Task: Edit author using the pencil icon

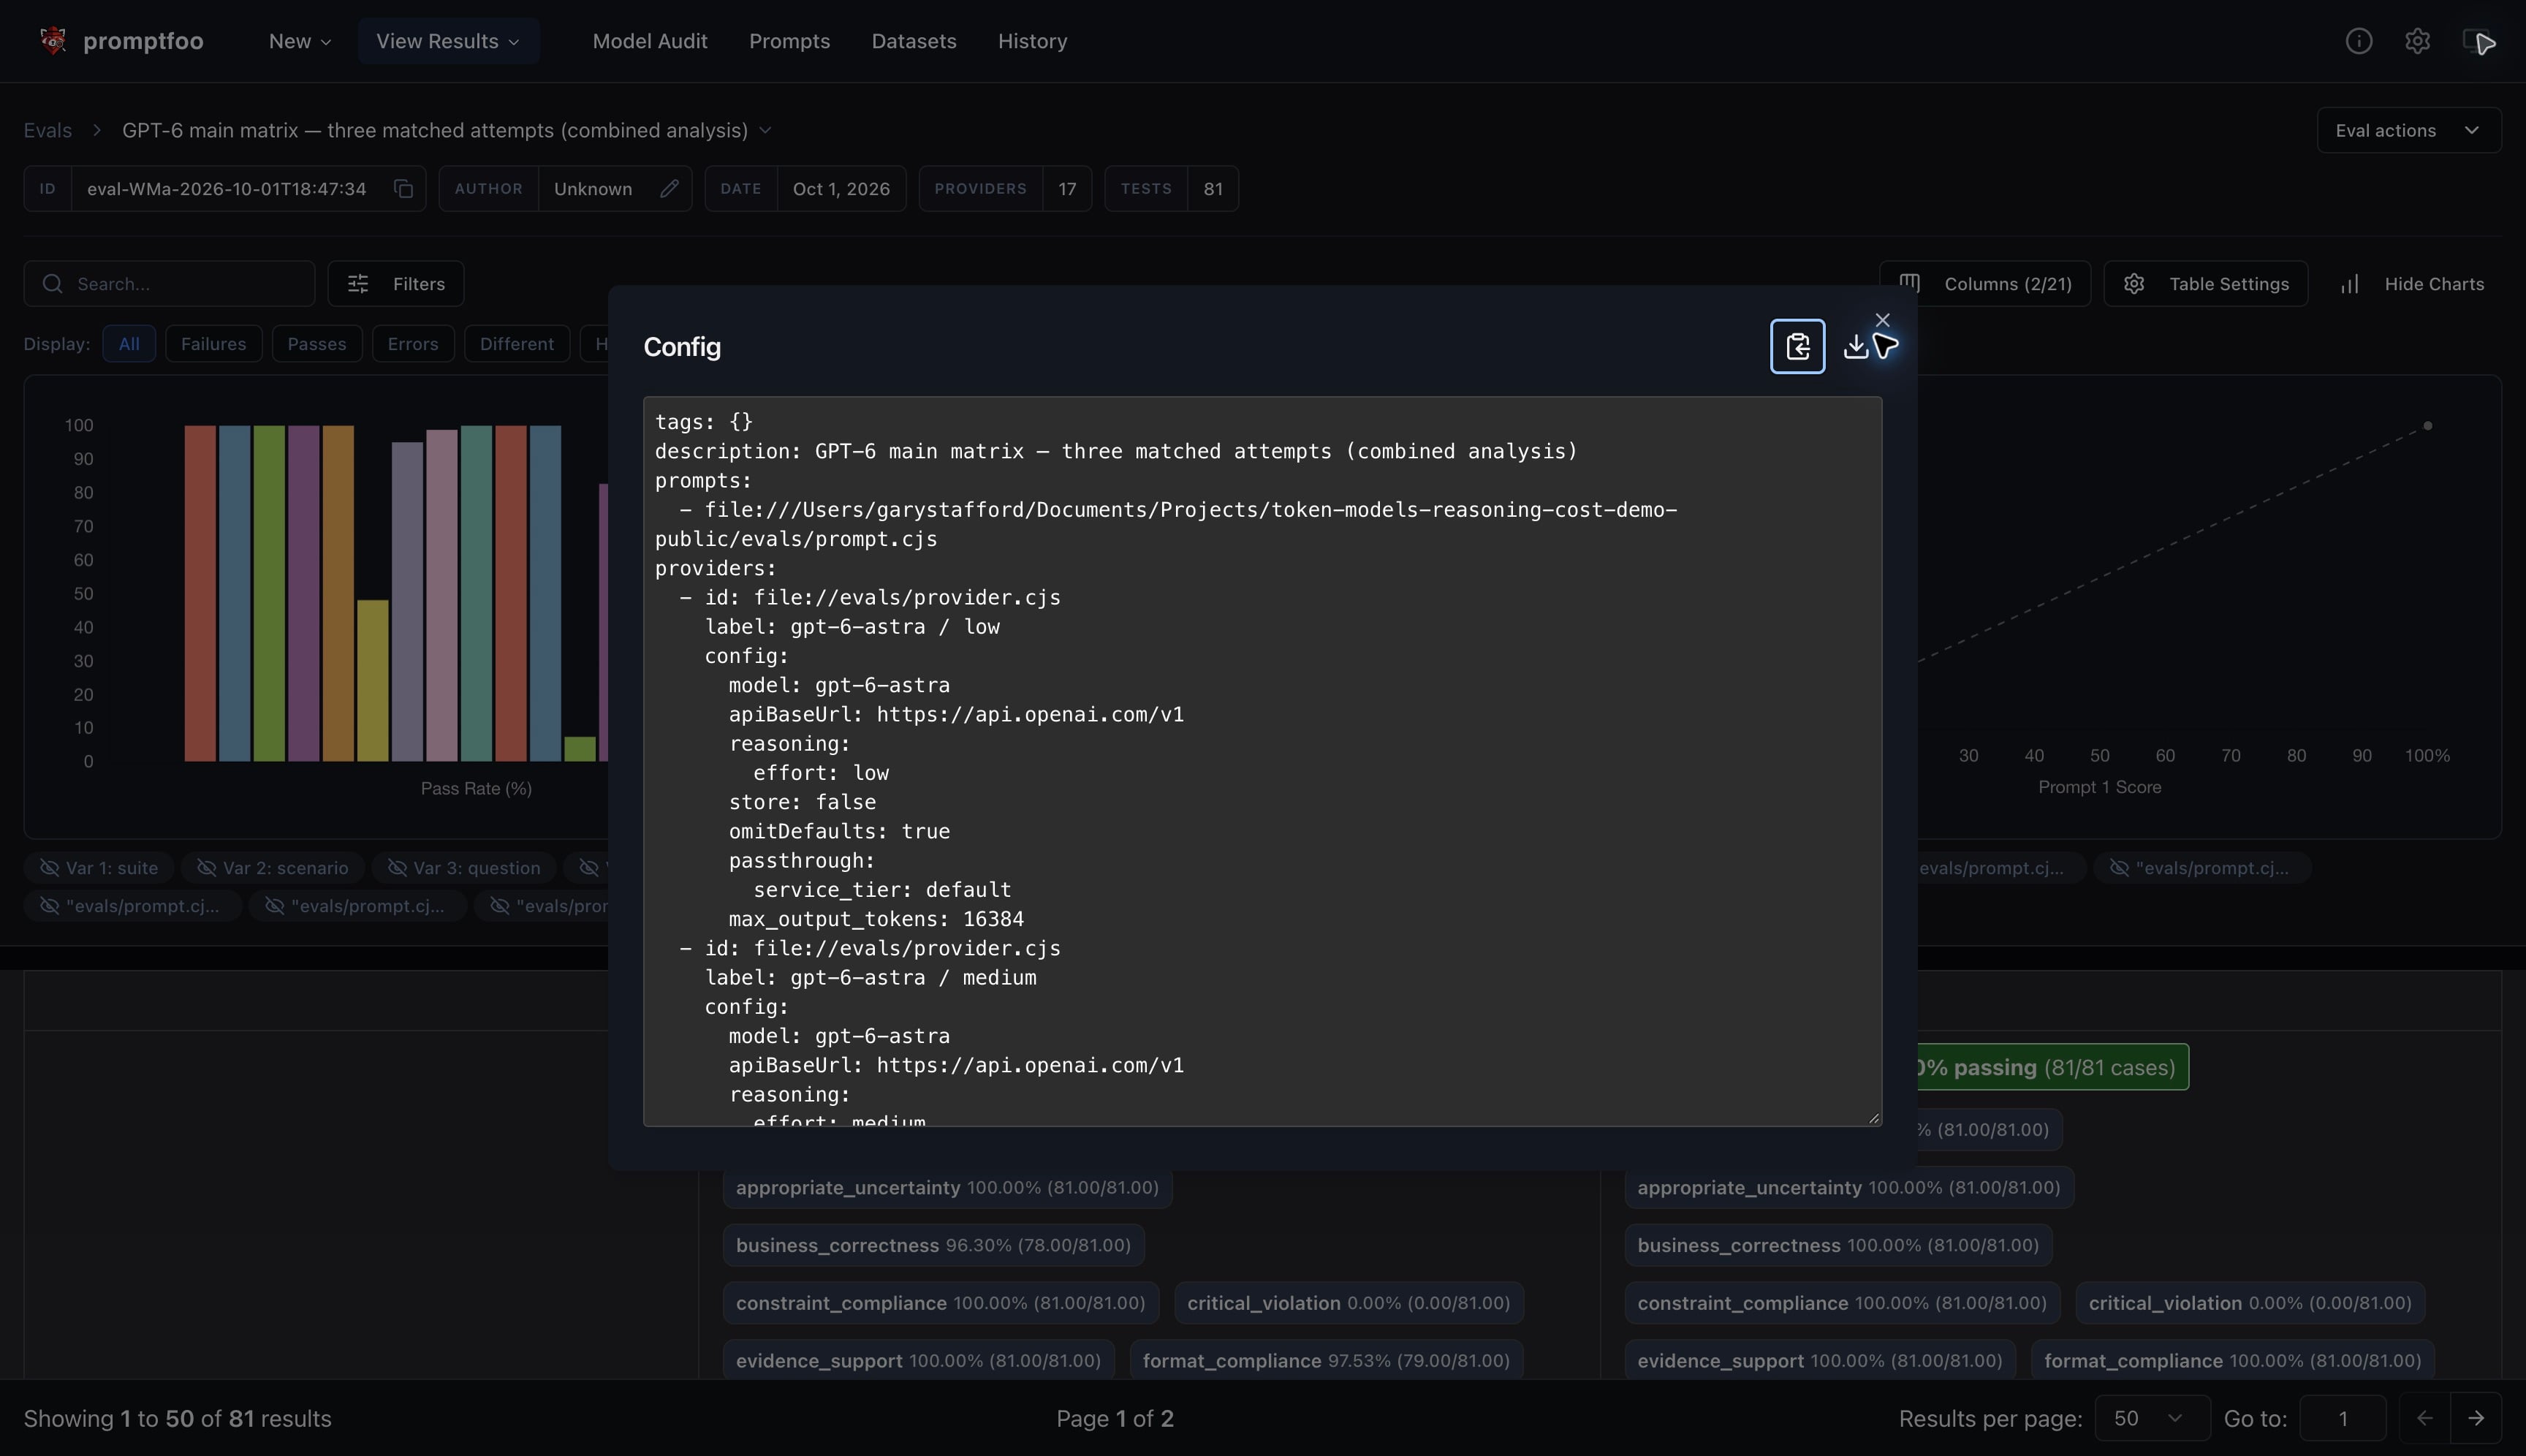Action: [x=669, y=188]
